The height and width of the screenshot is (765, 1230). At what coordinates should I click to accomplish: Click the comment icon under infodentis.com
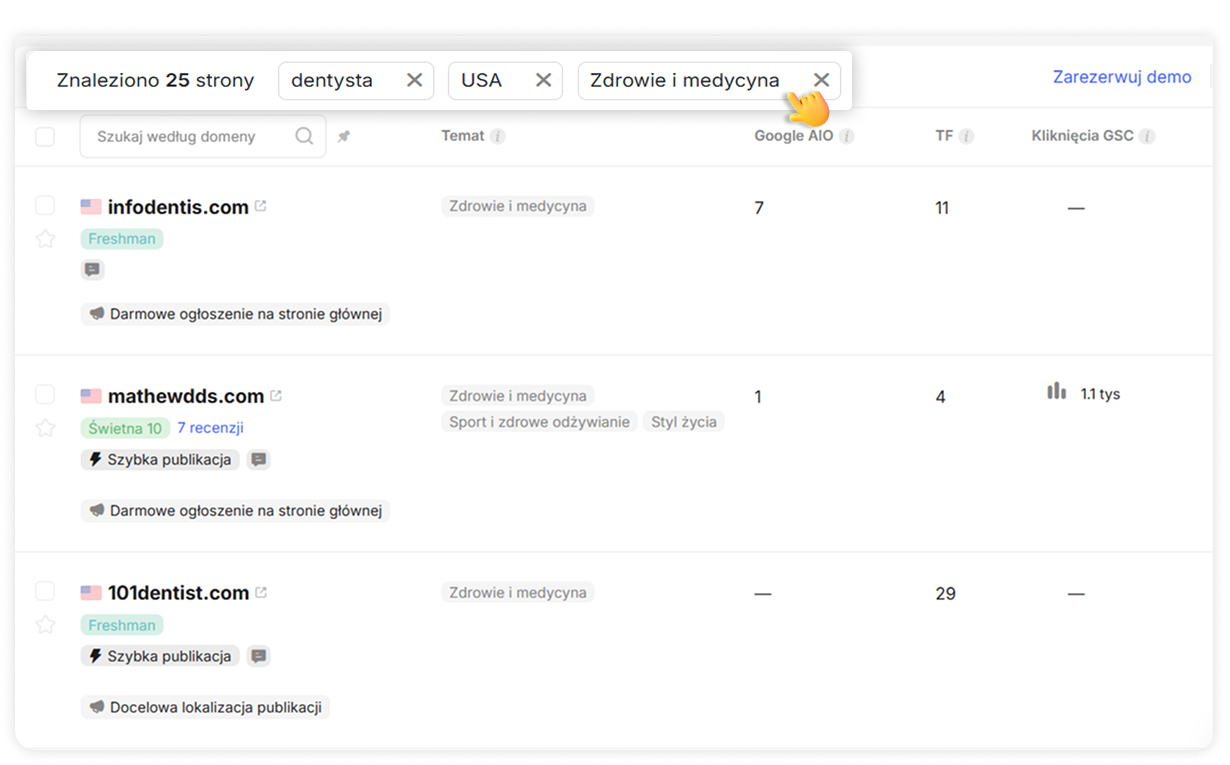pos(92,270)
